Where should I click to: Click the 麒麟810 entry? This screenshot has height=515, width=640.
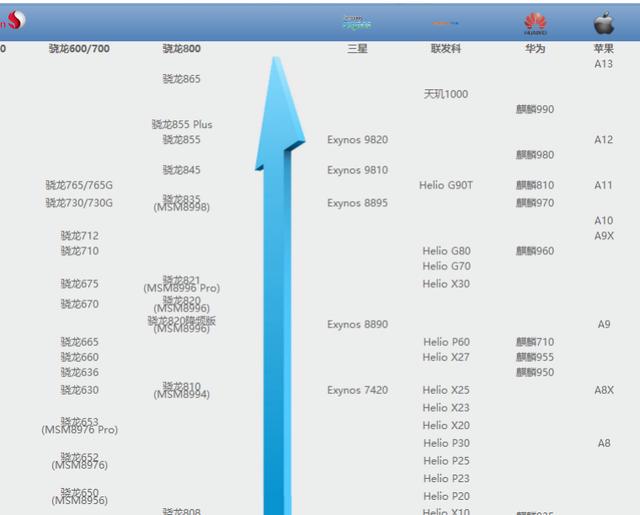(x=535, y=185)
